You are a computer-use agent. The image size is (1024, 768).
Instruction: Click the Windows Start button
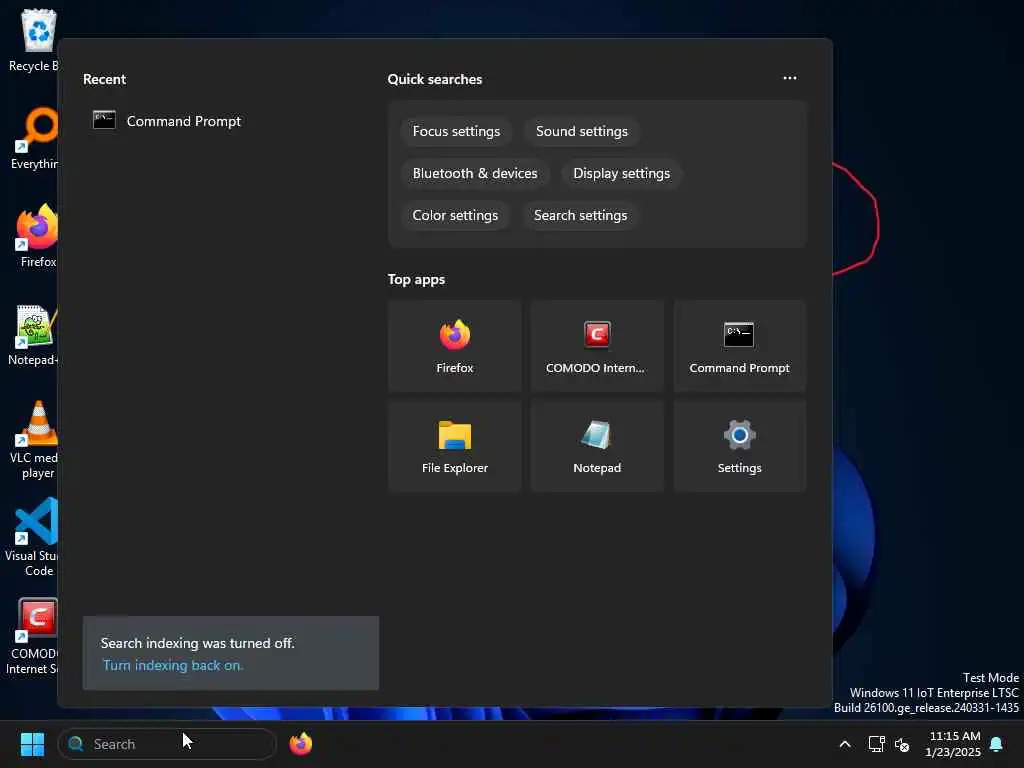click(32, 744)
